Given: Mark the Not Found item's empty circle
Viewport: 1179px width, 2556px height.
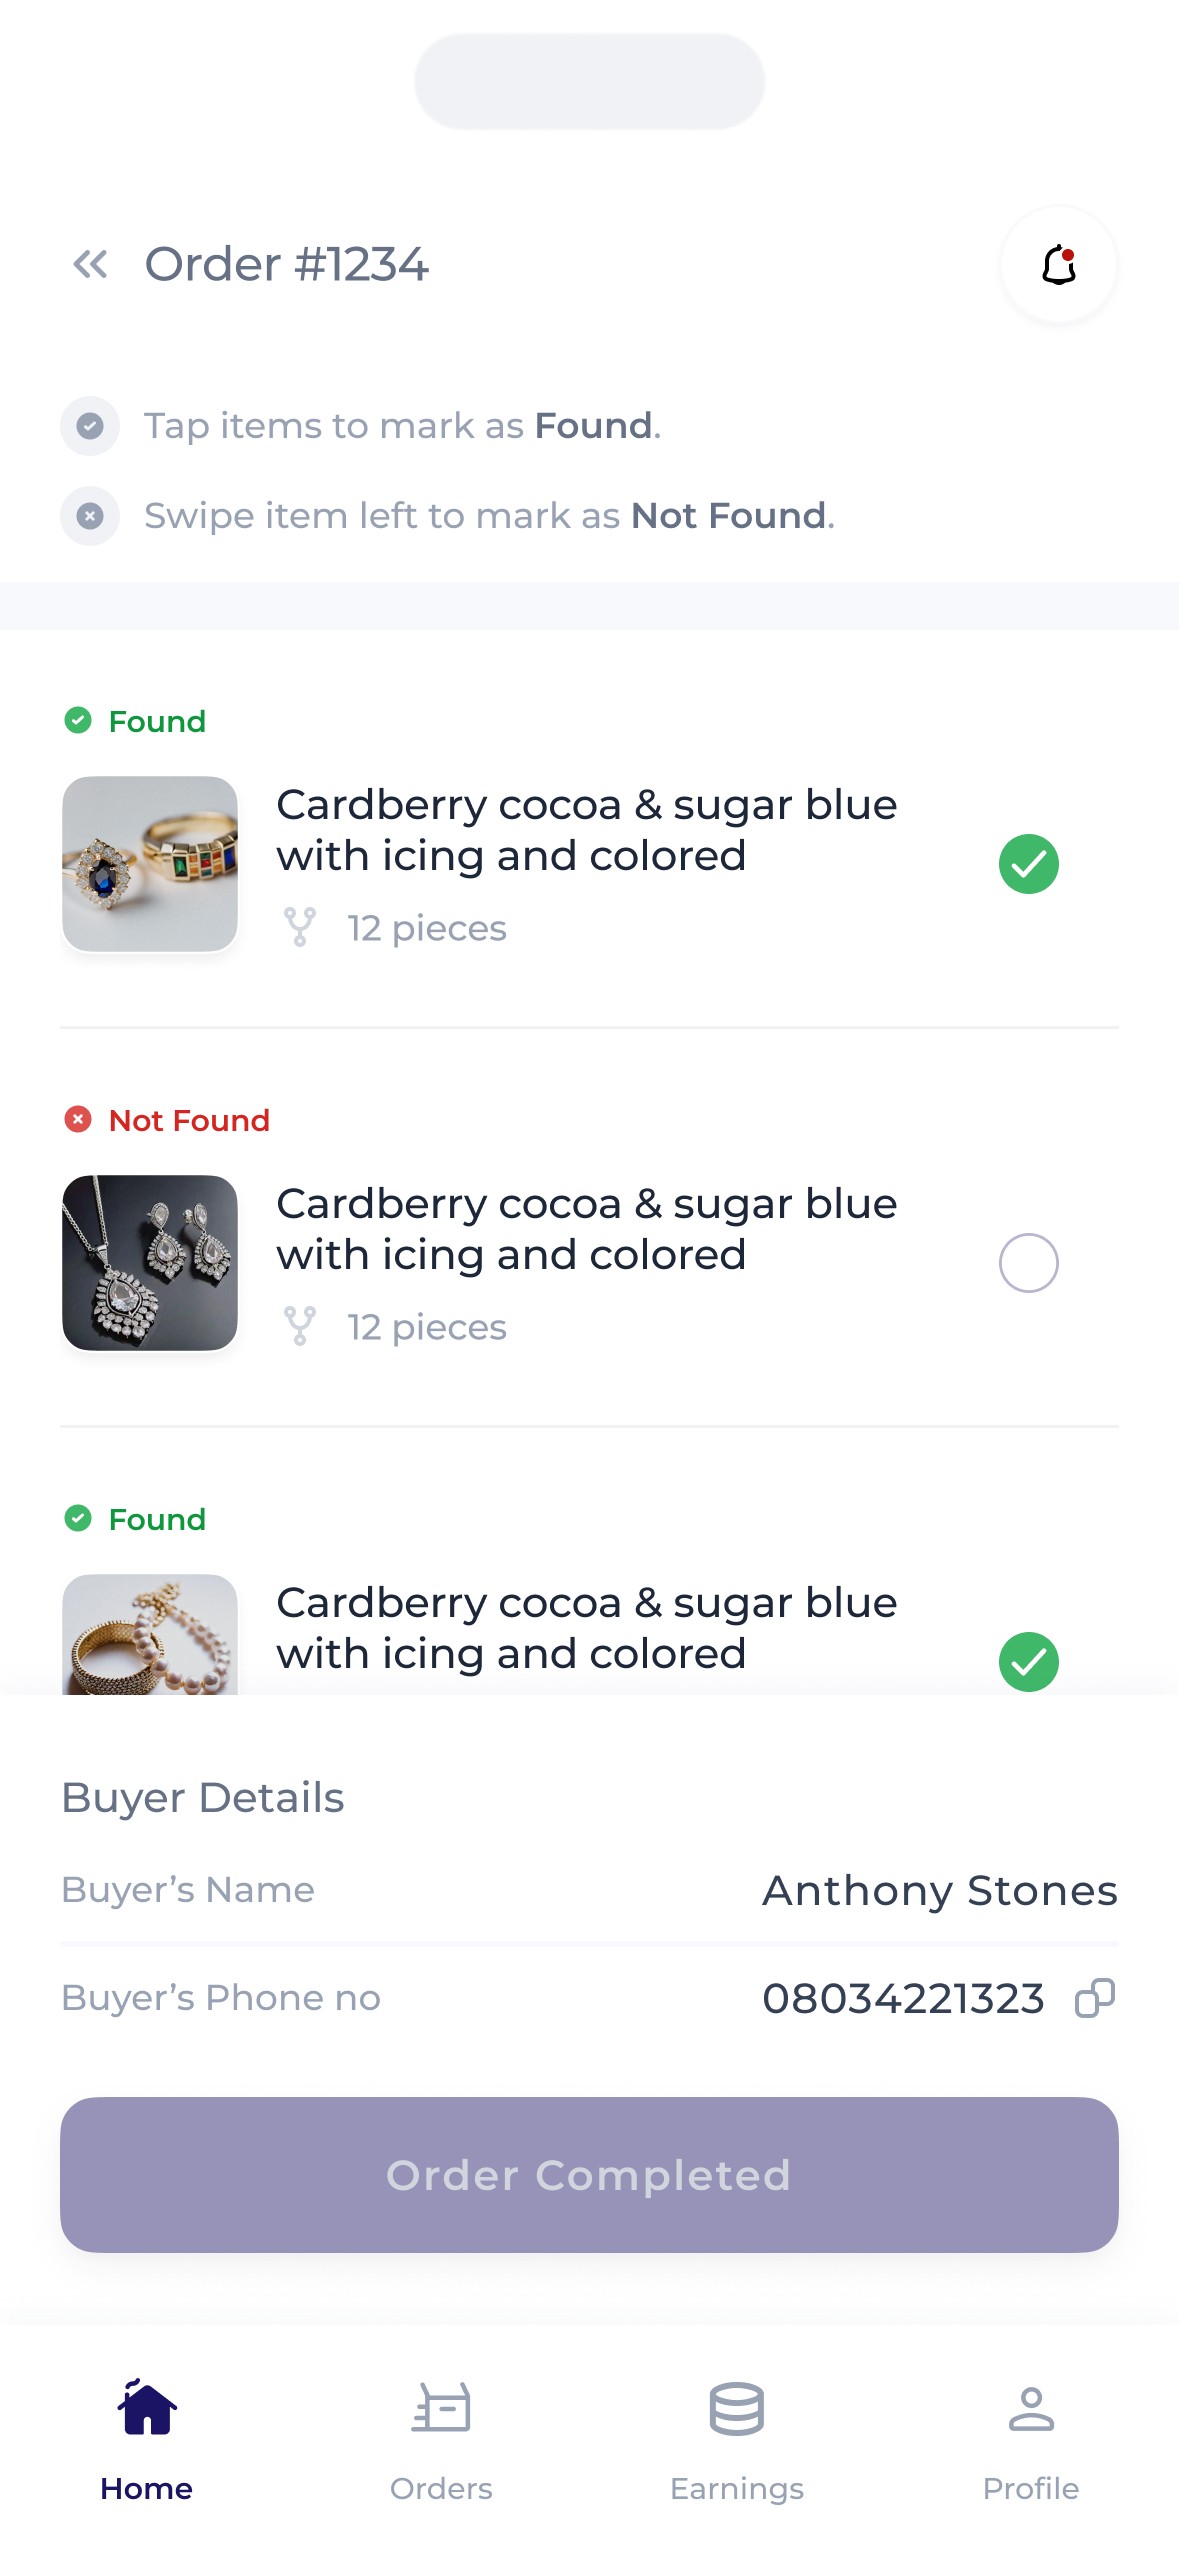Looking at the screenshot, I should point(1028,1263).
